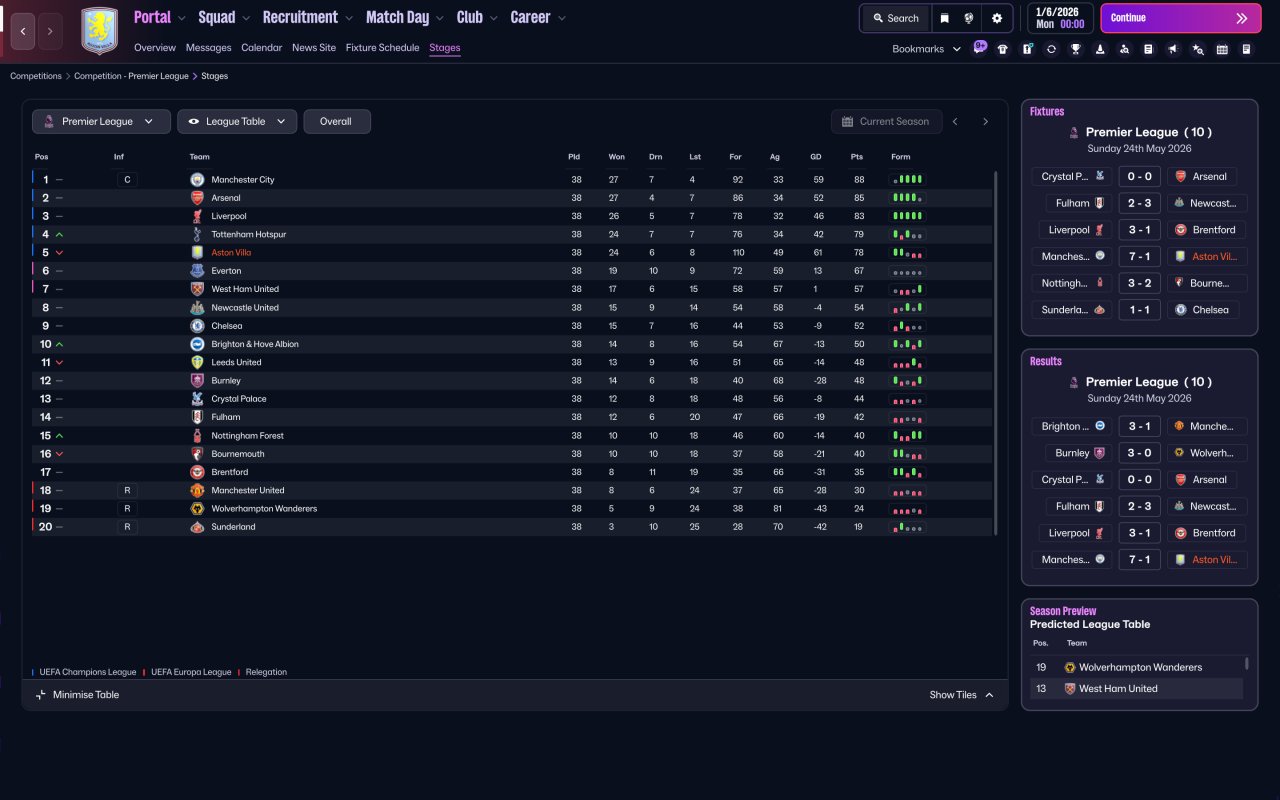Open the shirt shortcut icon

(1003, 49)
